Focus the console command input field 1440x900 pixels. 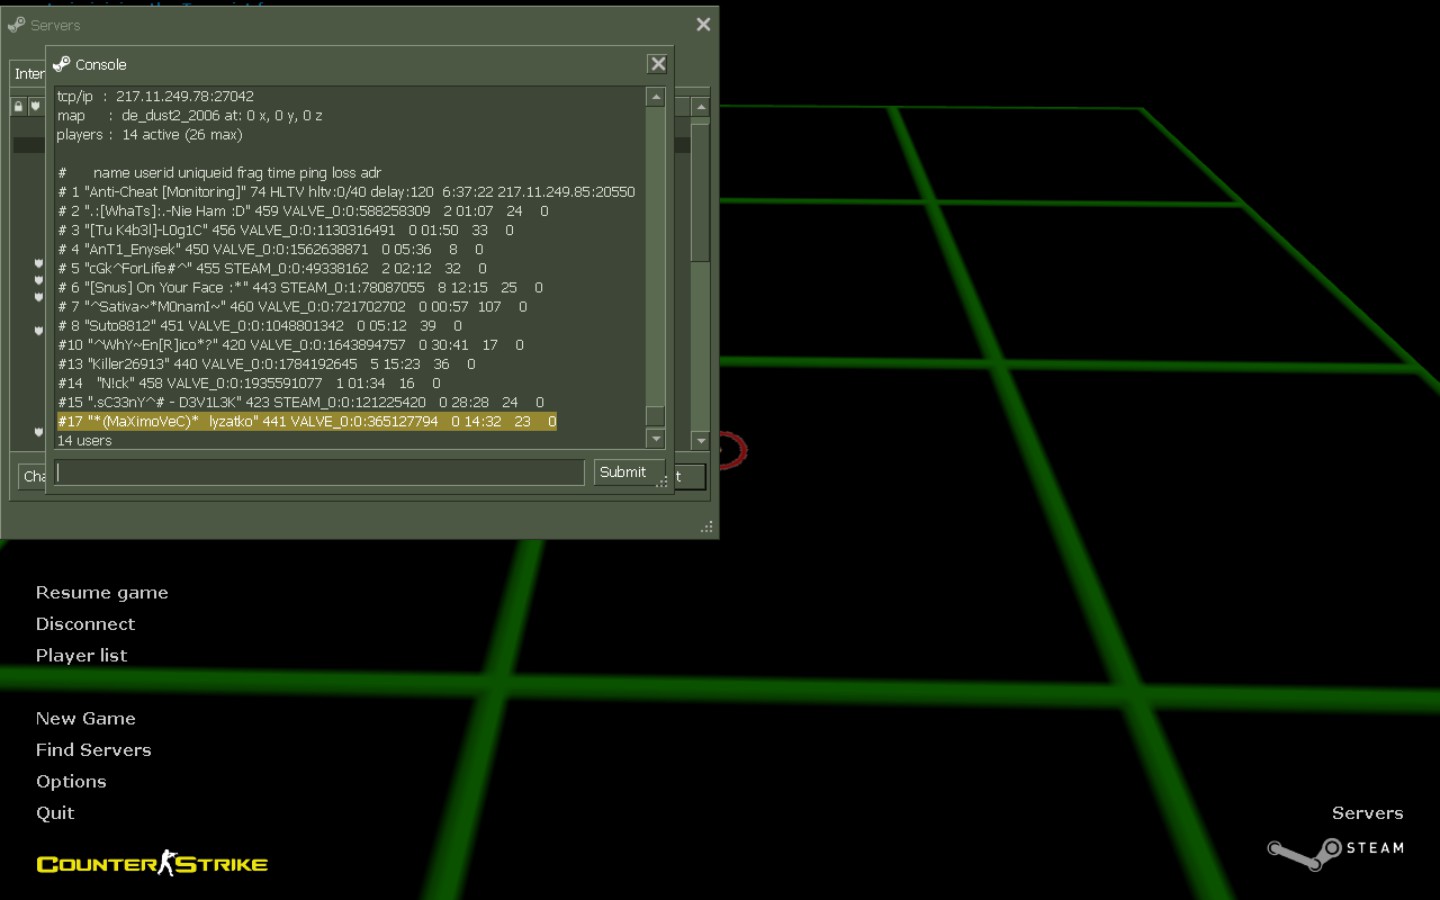click(320, 472)
